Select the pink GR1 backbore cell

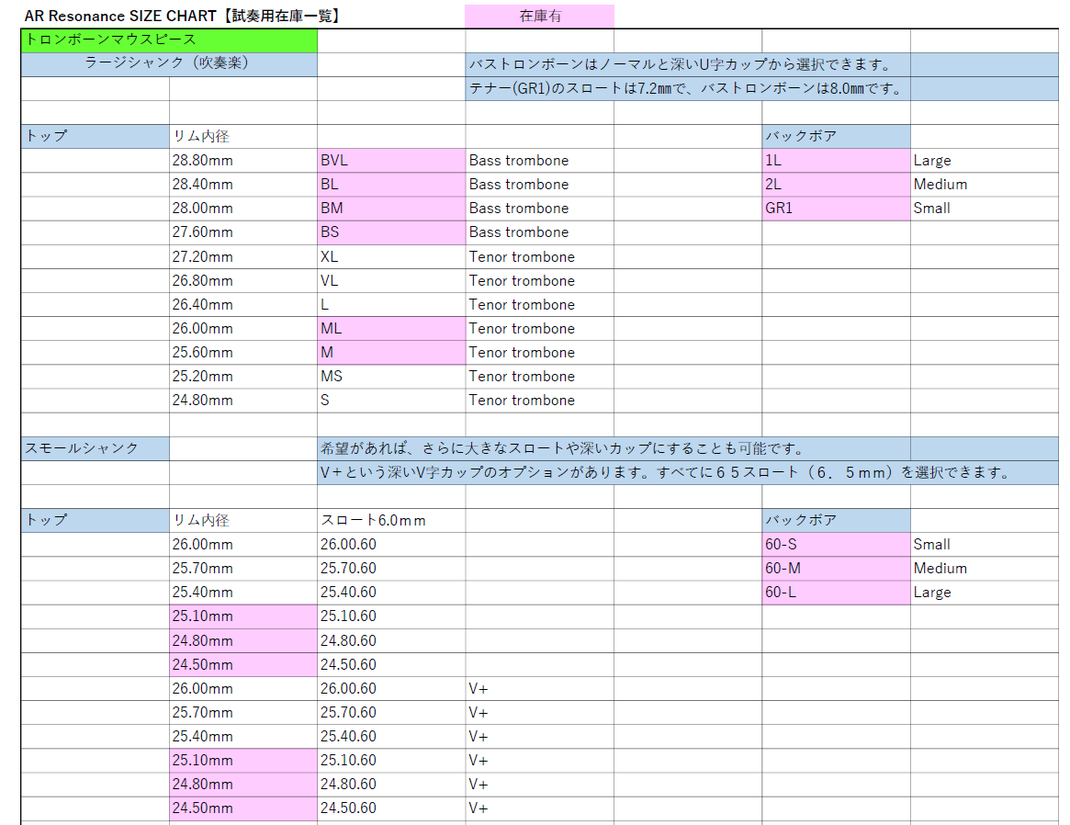coord(836,208)
